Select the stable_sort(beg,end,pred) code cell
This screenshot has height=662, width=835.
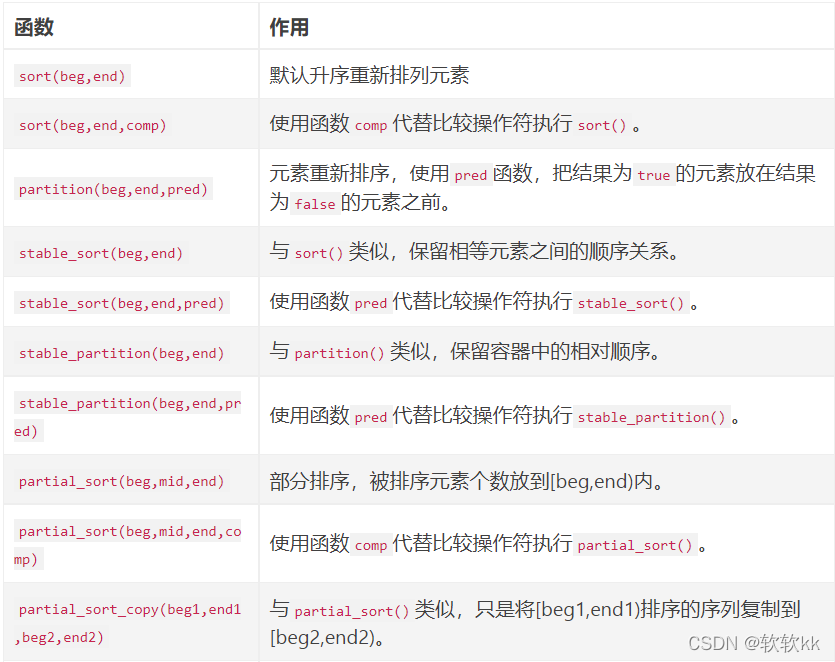[x=122, y=303]
